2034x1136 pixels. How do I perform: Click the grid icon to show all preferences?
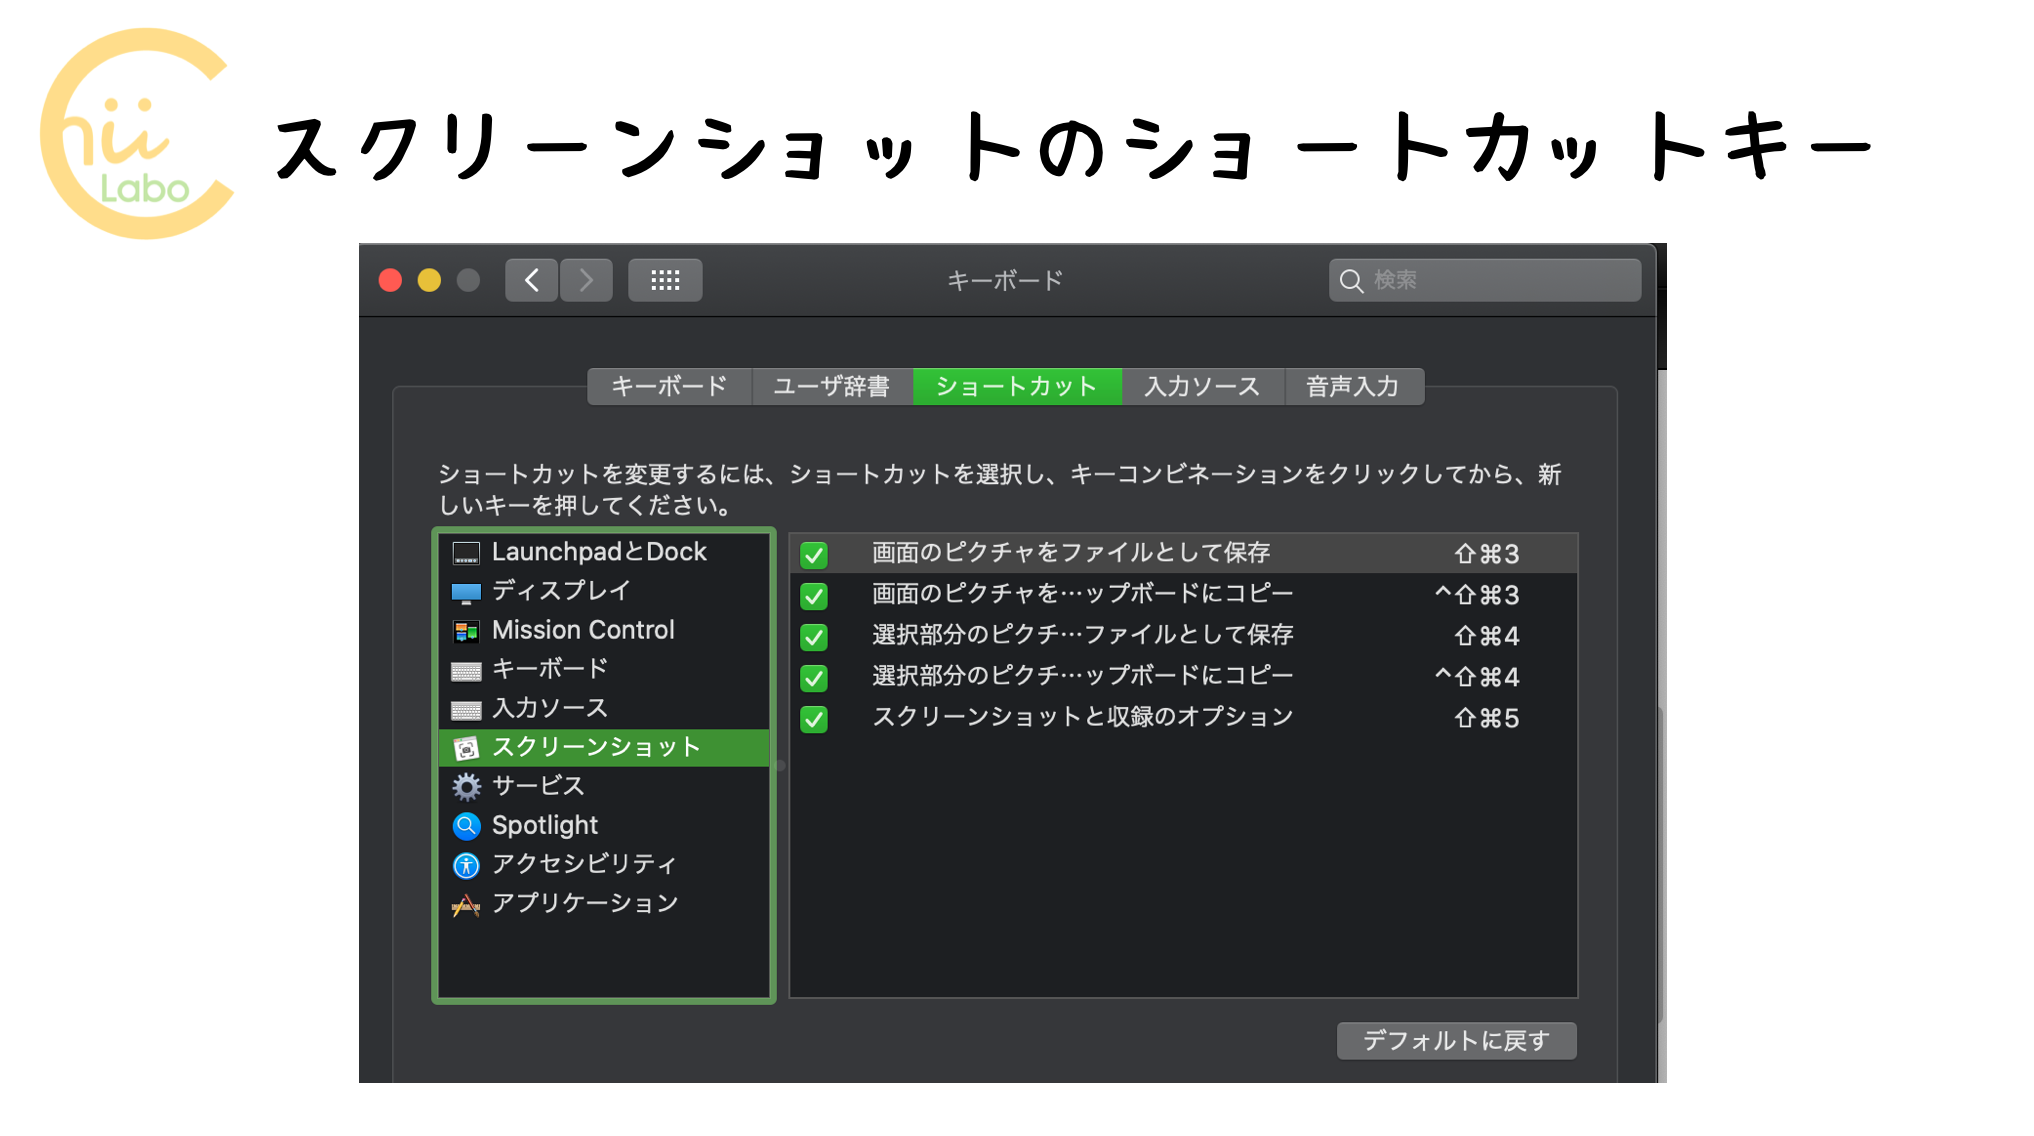pos(664,280)
